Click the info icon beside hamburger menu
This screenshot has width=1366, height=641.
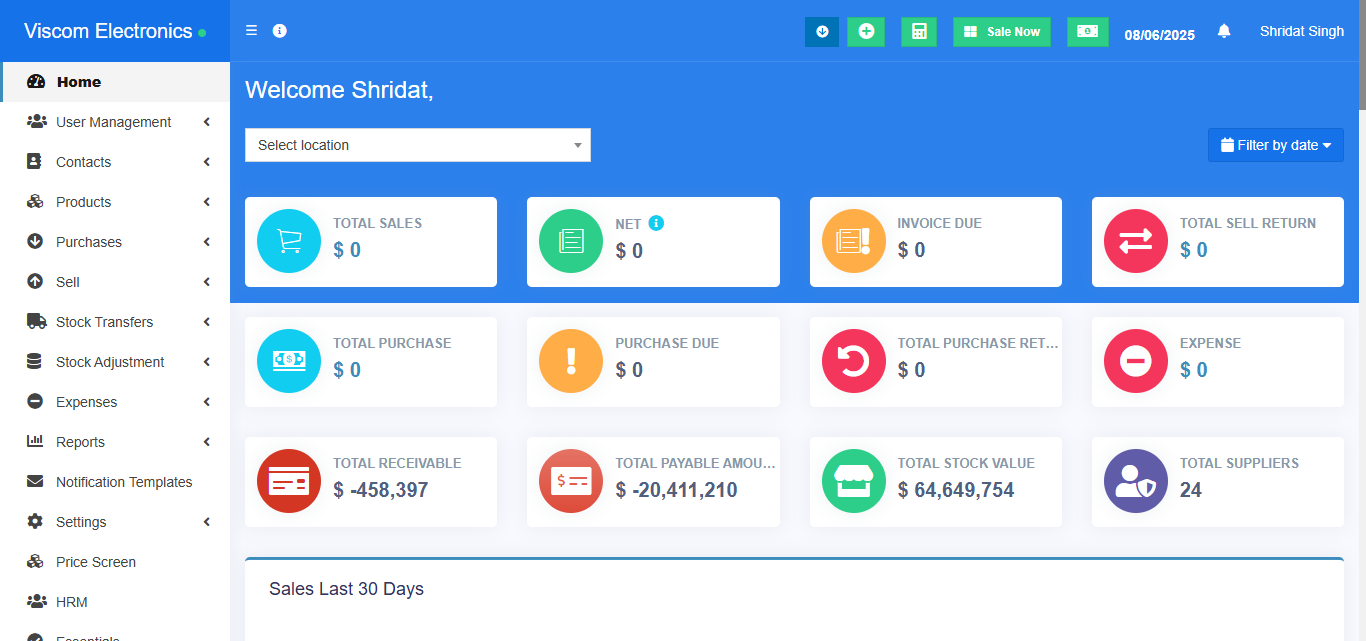pyautogui.click(x=280, y=31)
